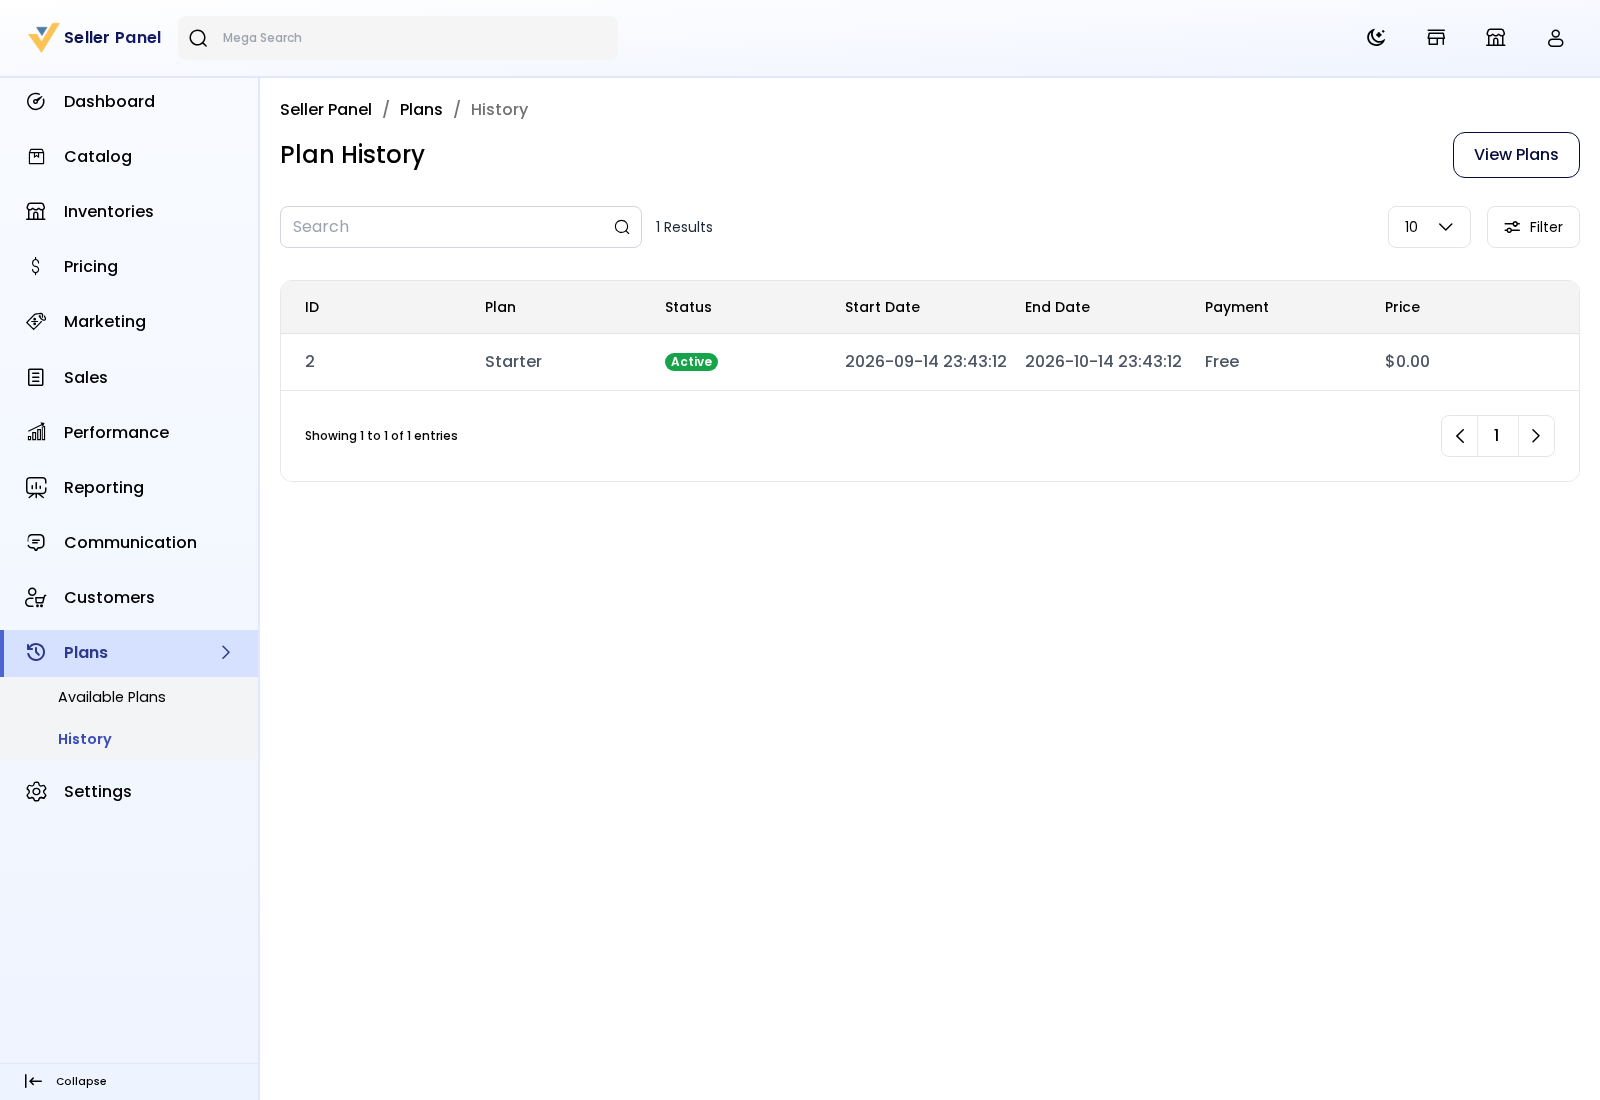1600x1100 pixels.
Task: Select page 1 in pagination
Action: 1497,436
